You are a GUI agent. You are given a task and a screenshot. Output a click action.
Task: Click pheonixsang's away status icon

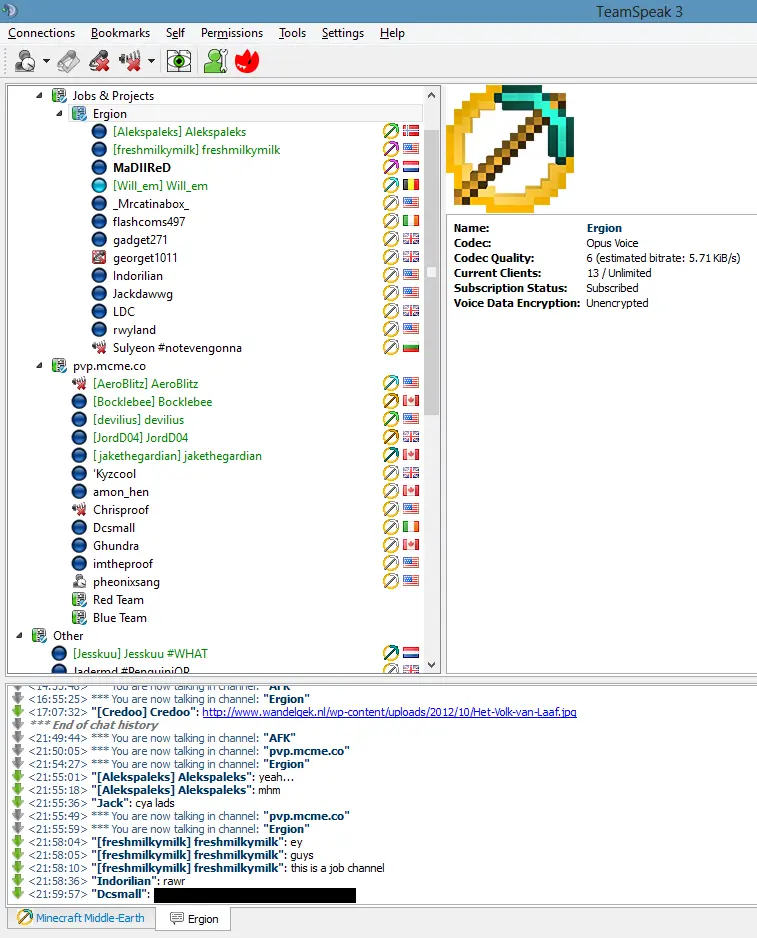coord(79,581)
